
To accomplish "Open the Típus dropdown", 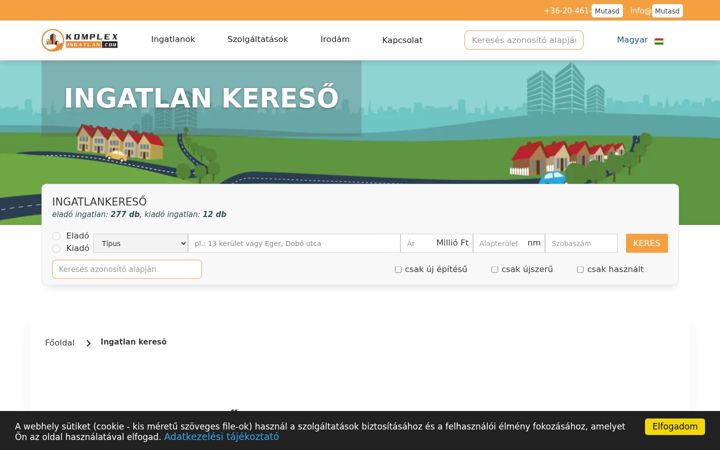I will pyautogui.click(x=141, y=243).
